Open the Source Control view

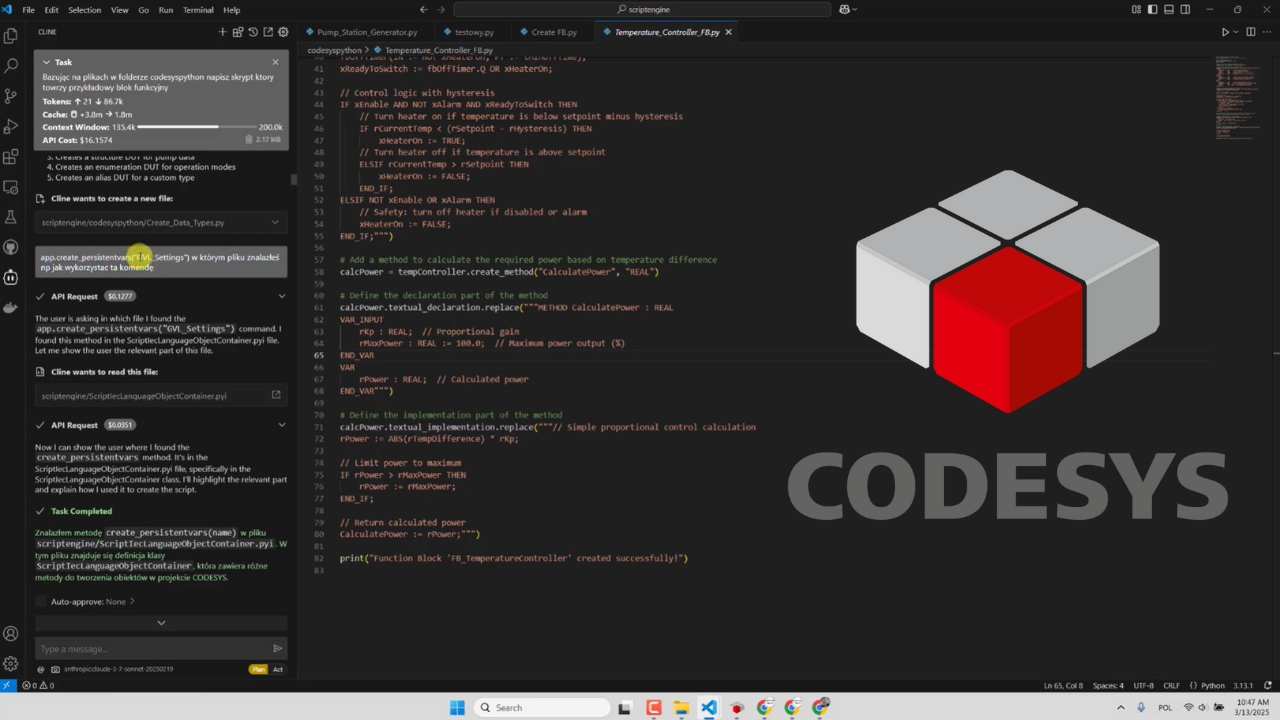pos(10,96)
